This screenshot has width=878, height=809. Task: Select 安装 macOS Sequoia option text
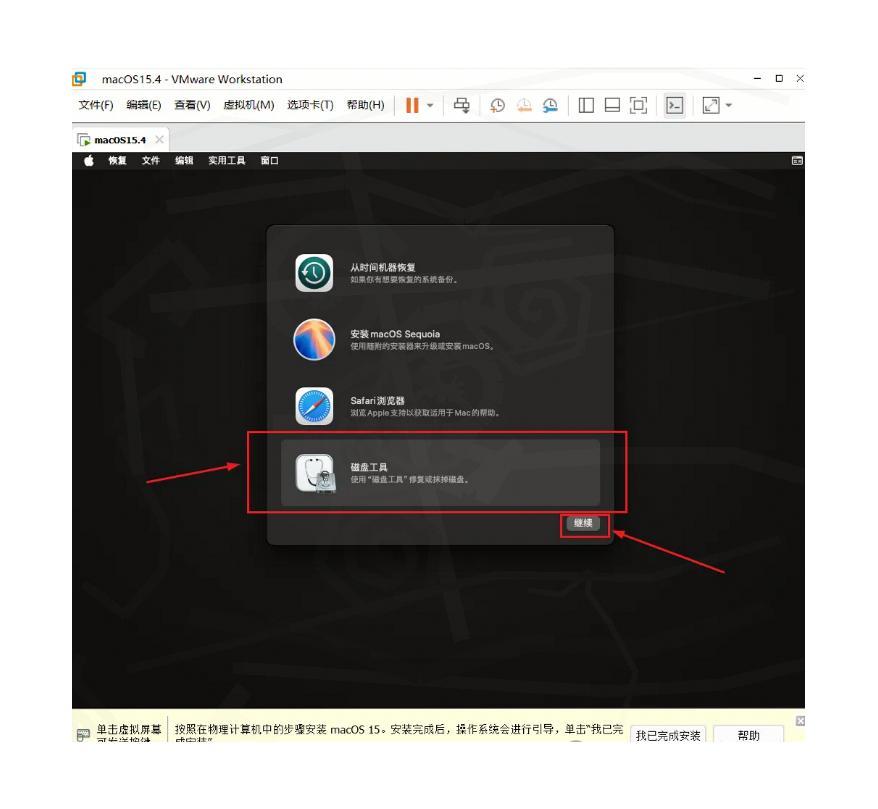tap(395, 334)
